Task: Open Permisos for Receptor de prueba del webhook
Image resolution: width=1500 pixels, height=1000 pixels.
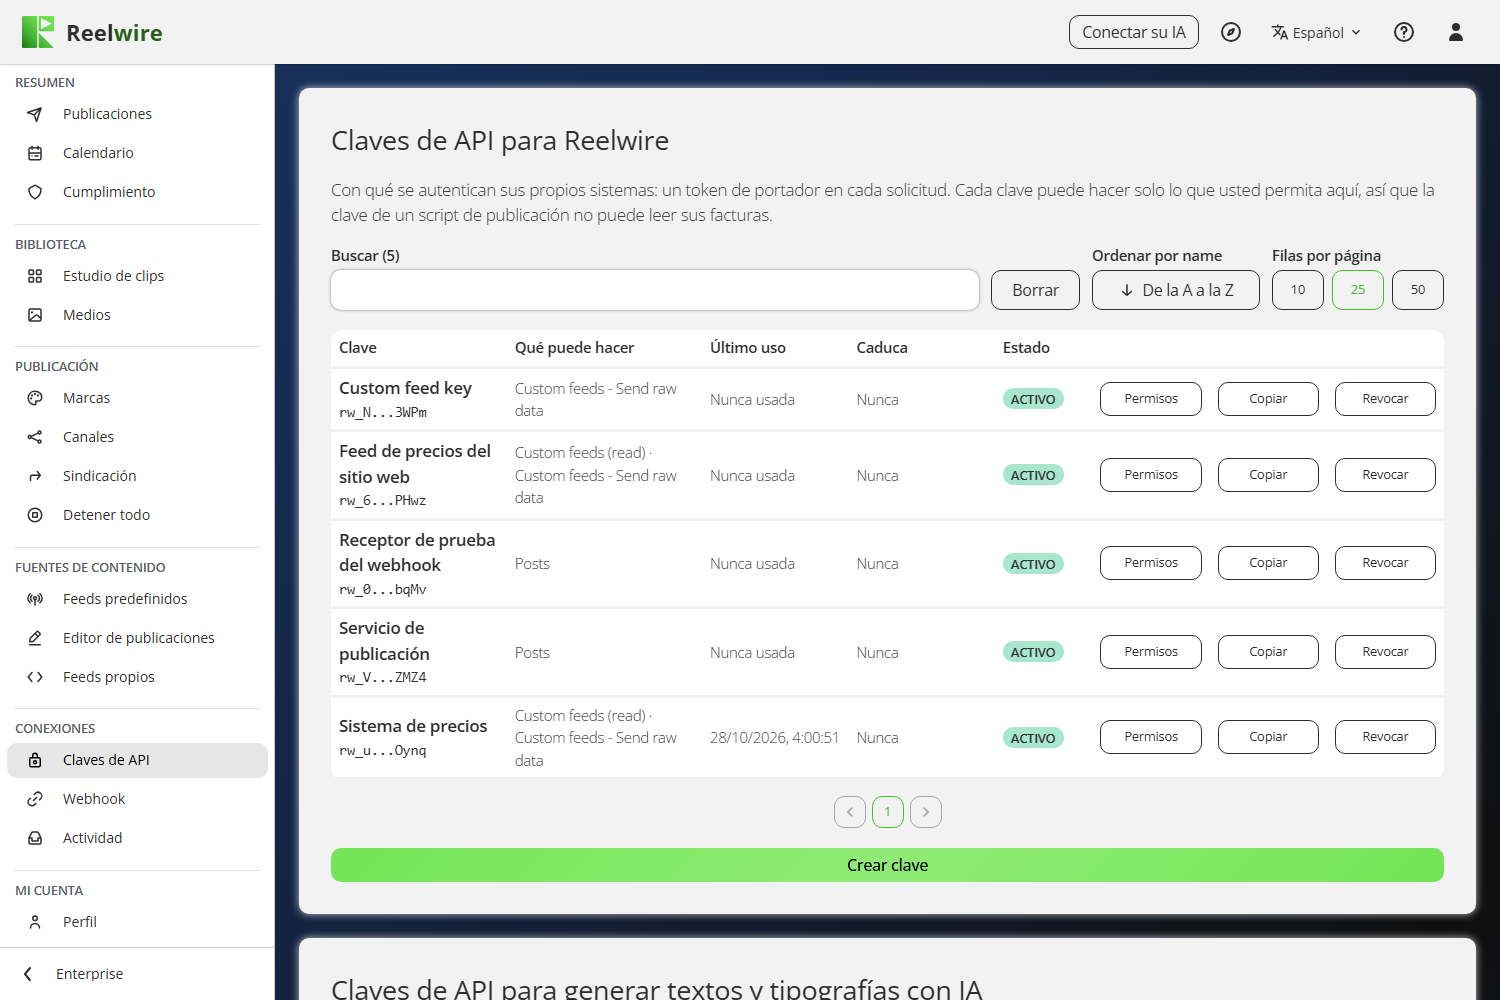Action: [1151, 563]
